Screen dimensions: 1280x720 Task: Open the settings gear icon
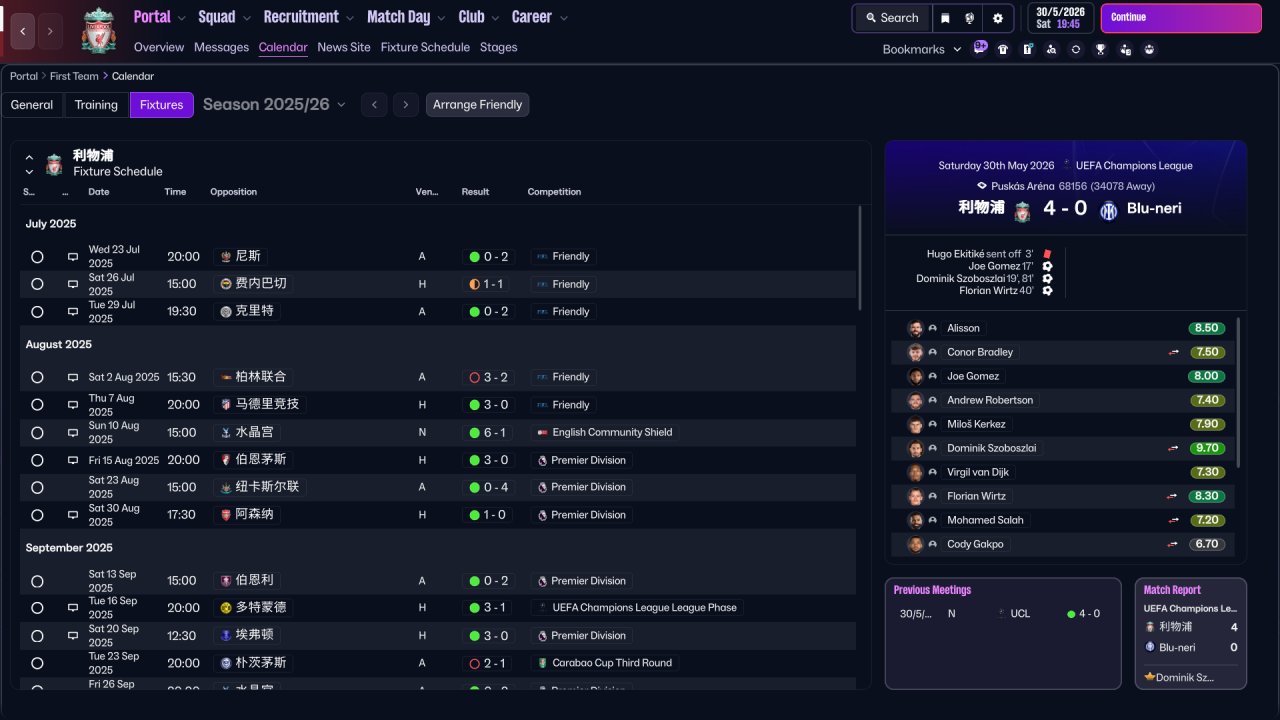point(997,18)
